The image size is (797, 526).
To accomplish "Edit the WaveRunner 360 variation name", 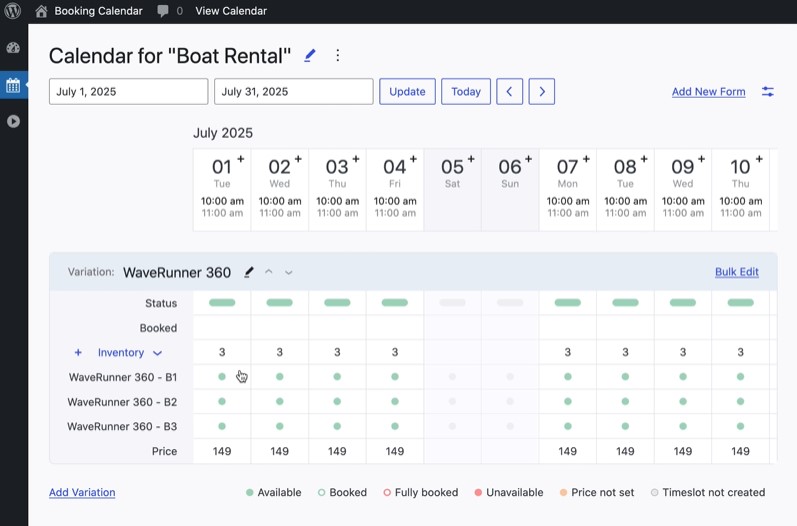I will [249, 272].
